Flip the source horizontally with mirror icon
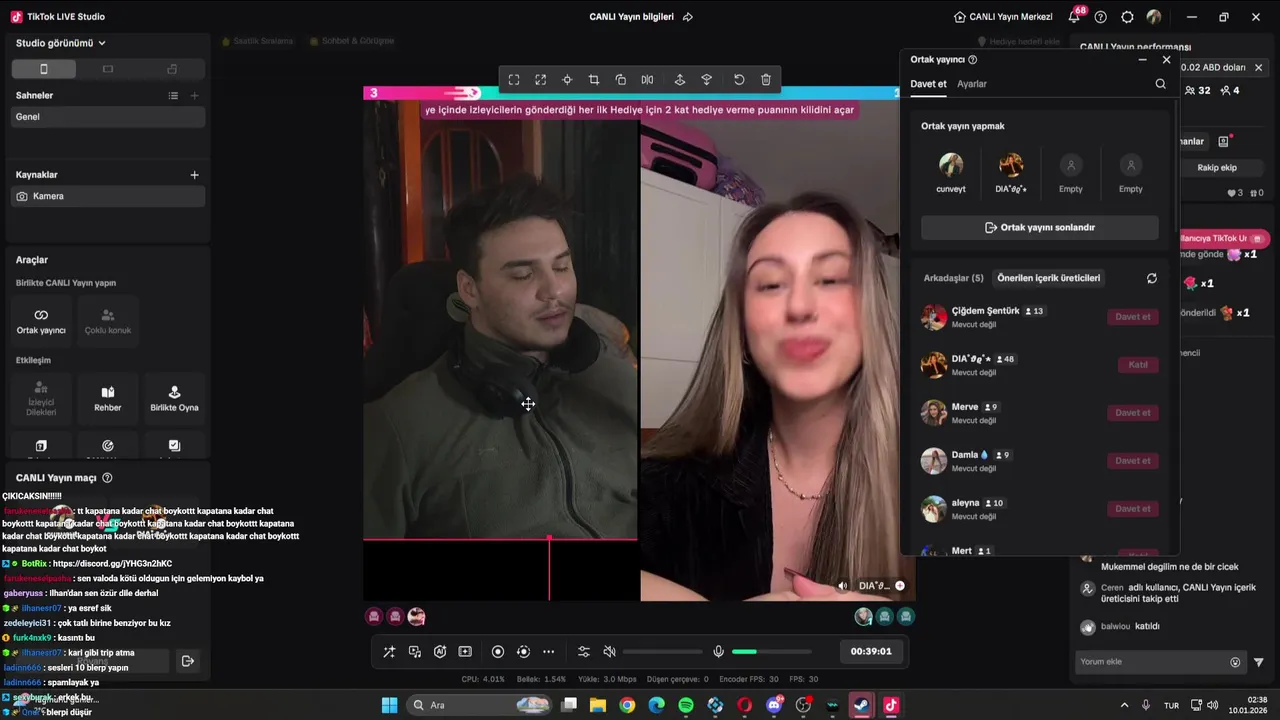 point(647,80)
